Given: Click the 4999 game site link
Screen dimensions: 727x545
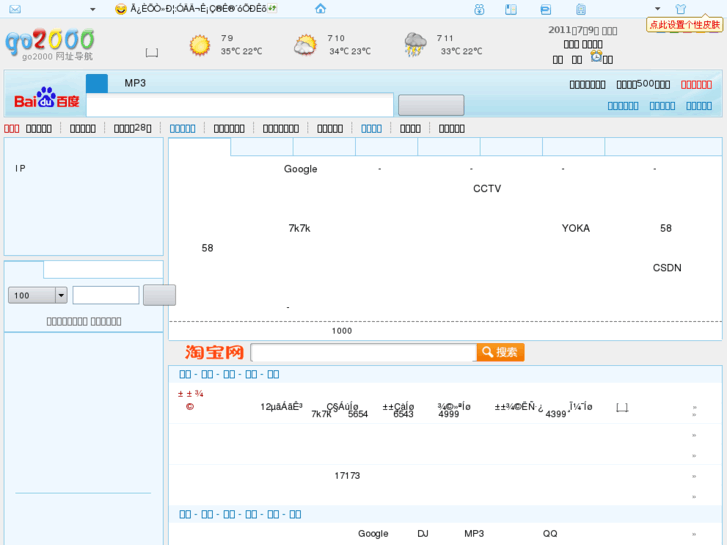Looking at the screenshot, I should 448,414.
